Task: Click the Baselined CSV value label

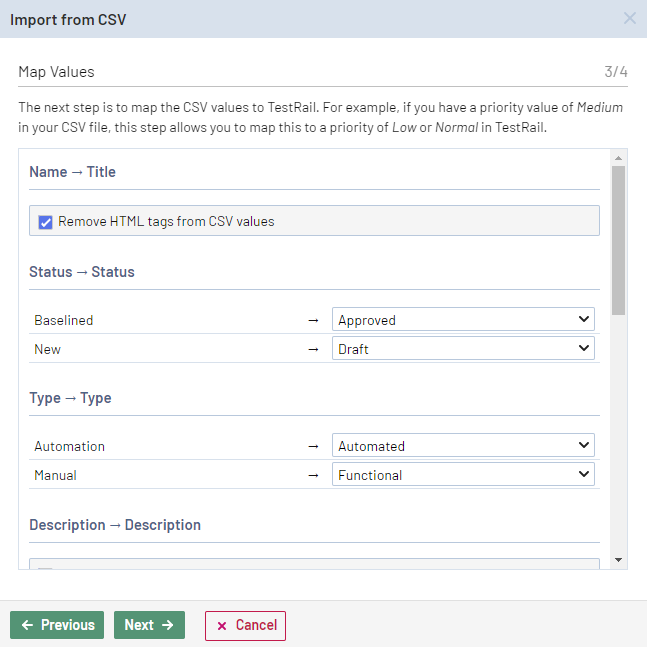Action: click(63, 320)
